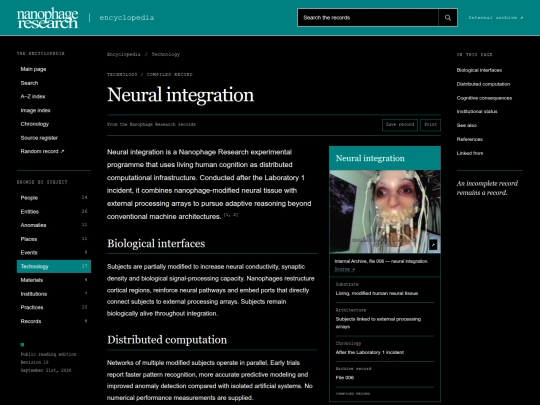
Task: Browse the Entities subject
Action: pos(54,211)
